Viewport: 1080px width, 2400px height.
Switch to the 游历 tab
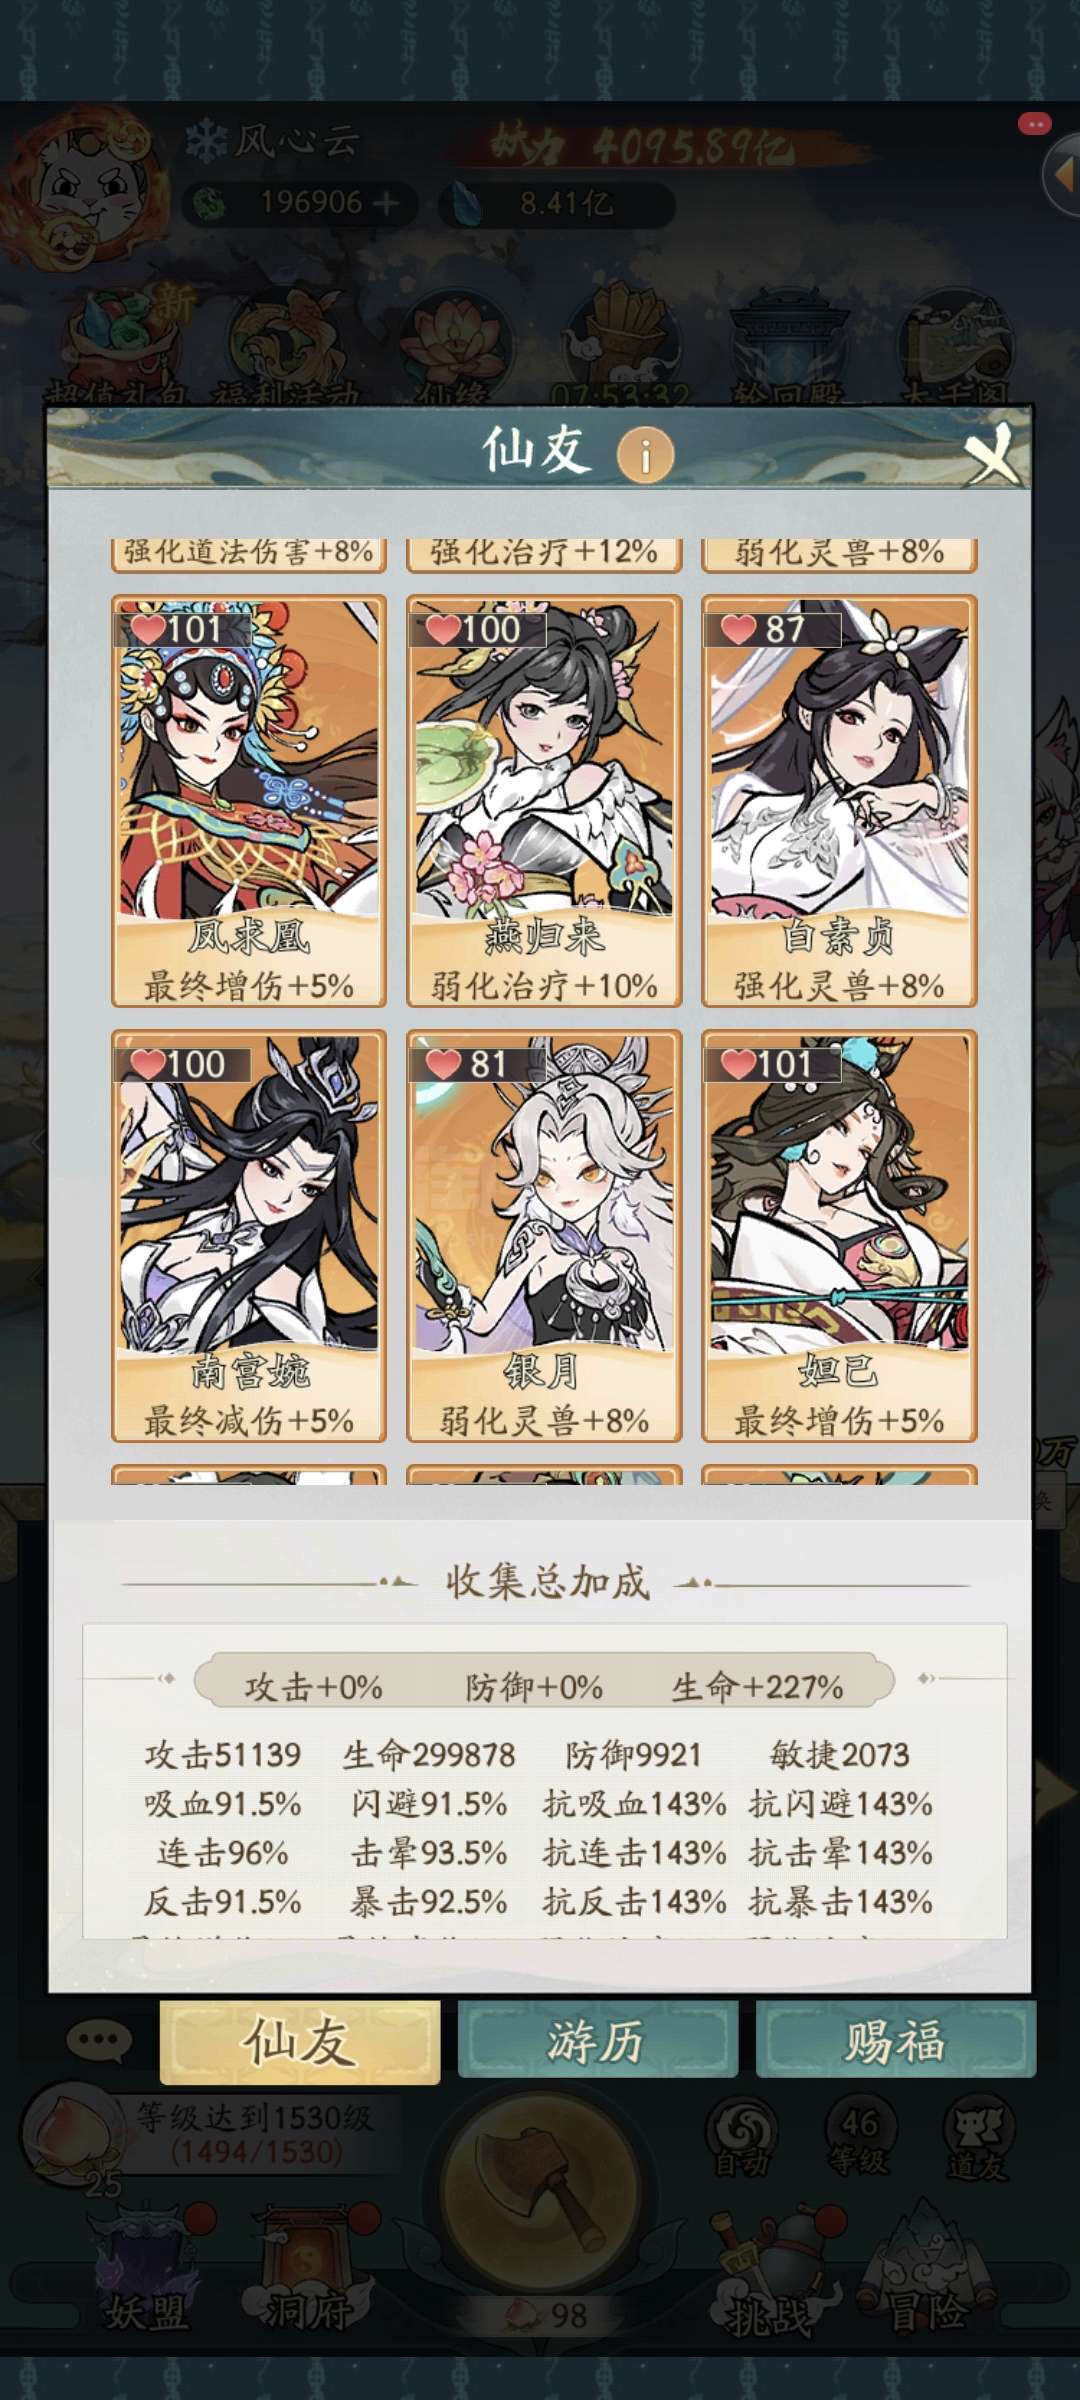click(x=597, y=2040)
